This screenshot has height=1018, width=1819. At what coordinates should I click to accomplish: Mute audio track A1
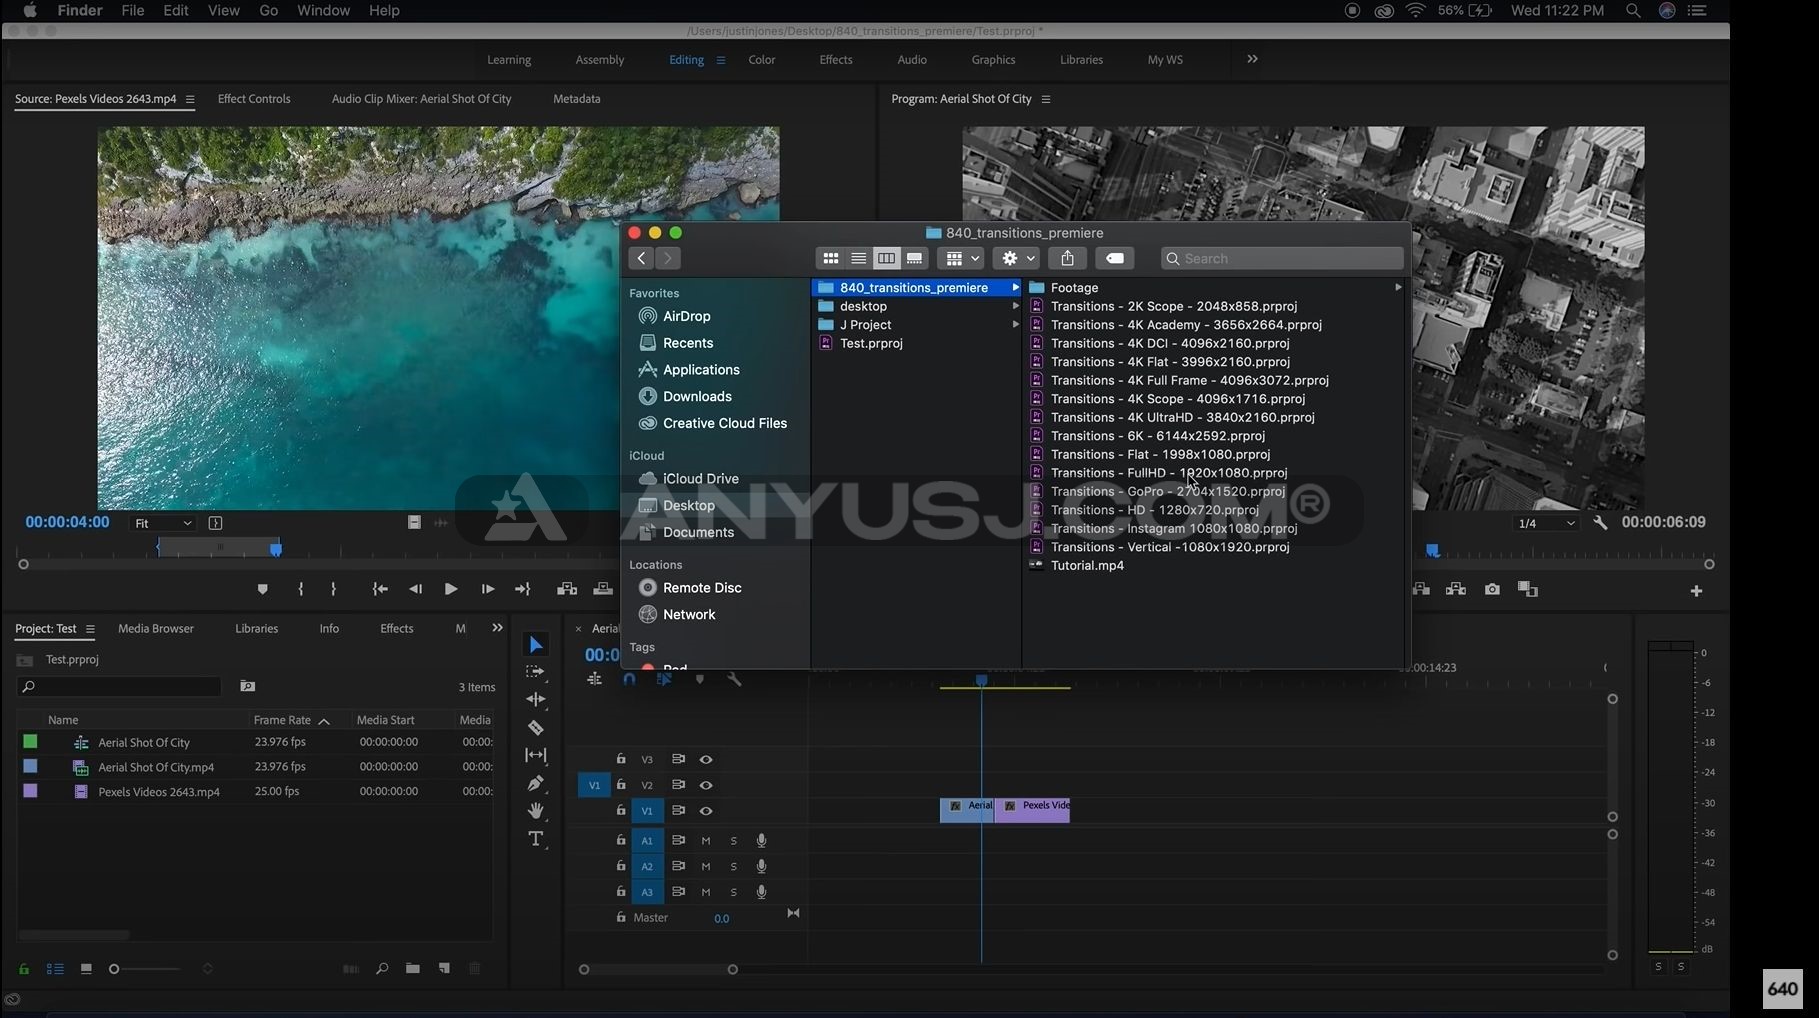pos(706,840)
